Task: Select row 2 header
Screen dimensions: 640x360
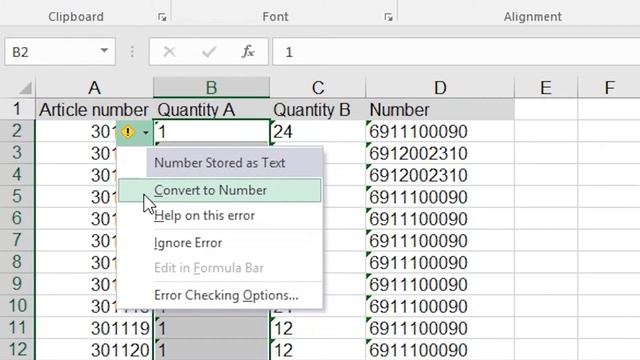Action: pos(17,131)
